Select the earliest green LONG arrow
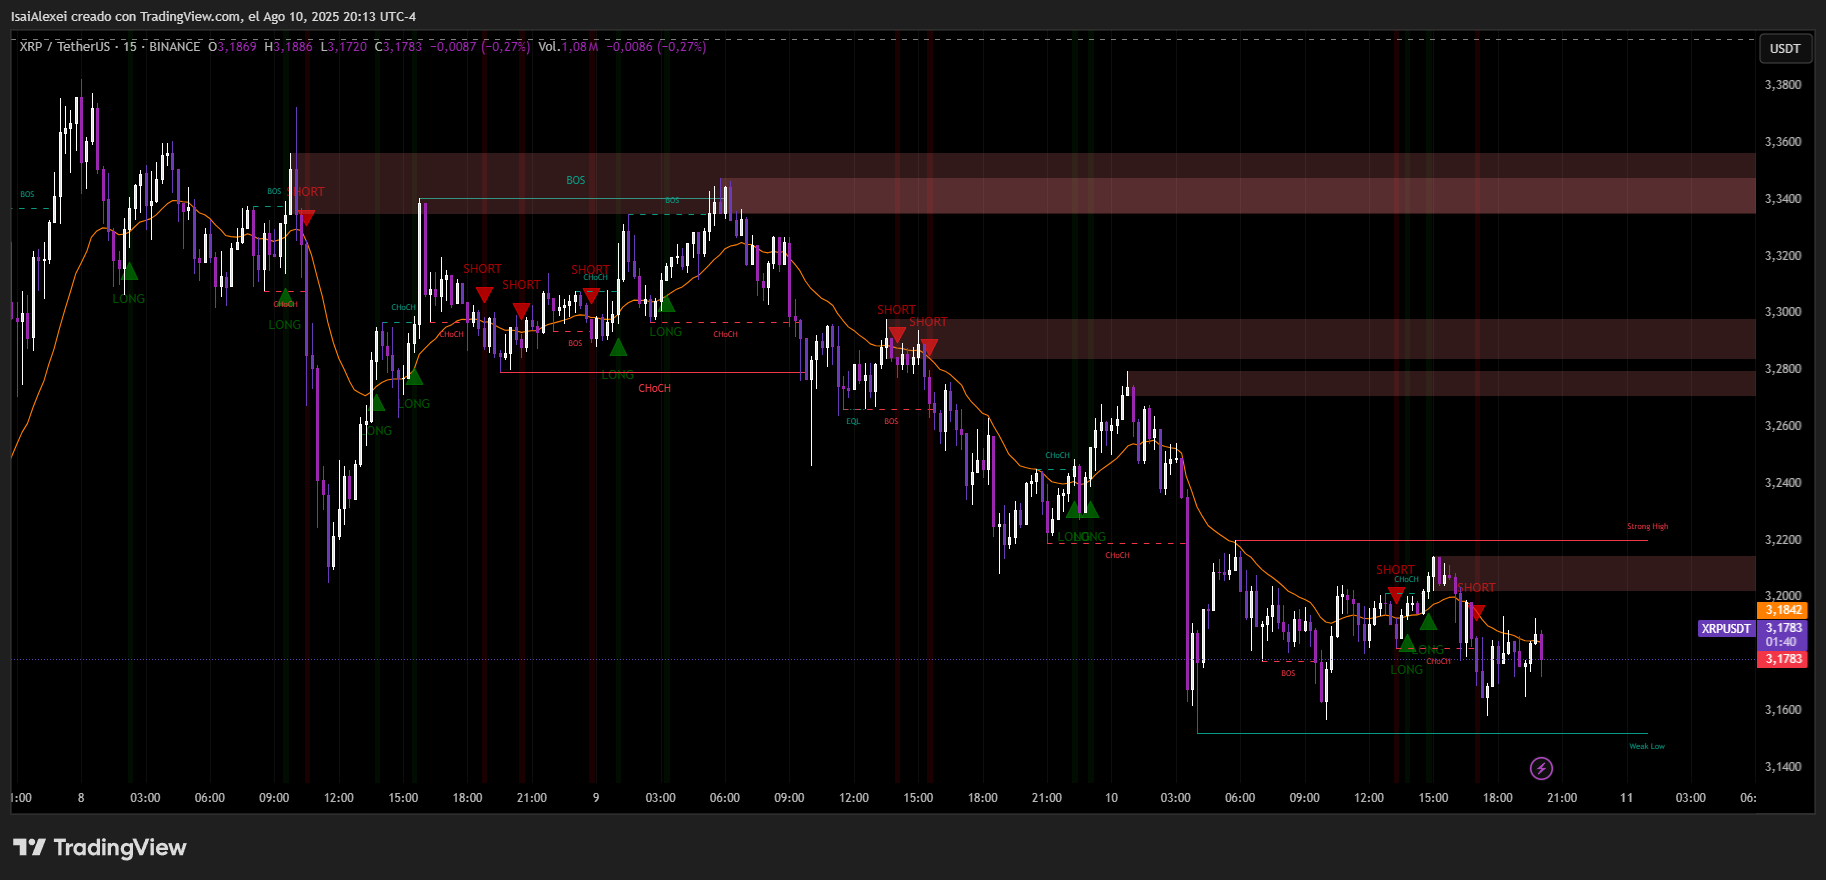This screenshot has height=880, width=1826. [129, 271]
